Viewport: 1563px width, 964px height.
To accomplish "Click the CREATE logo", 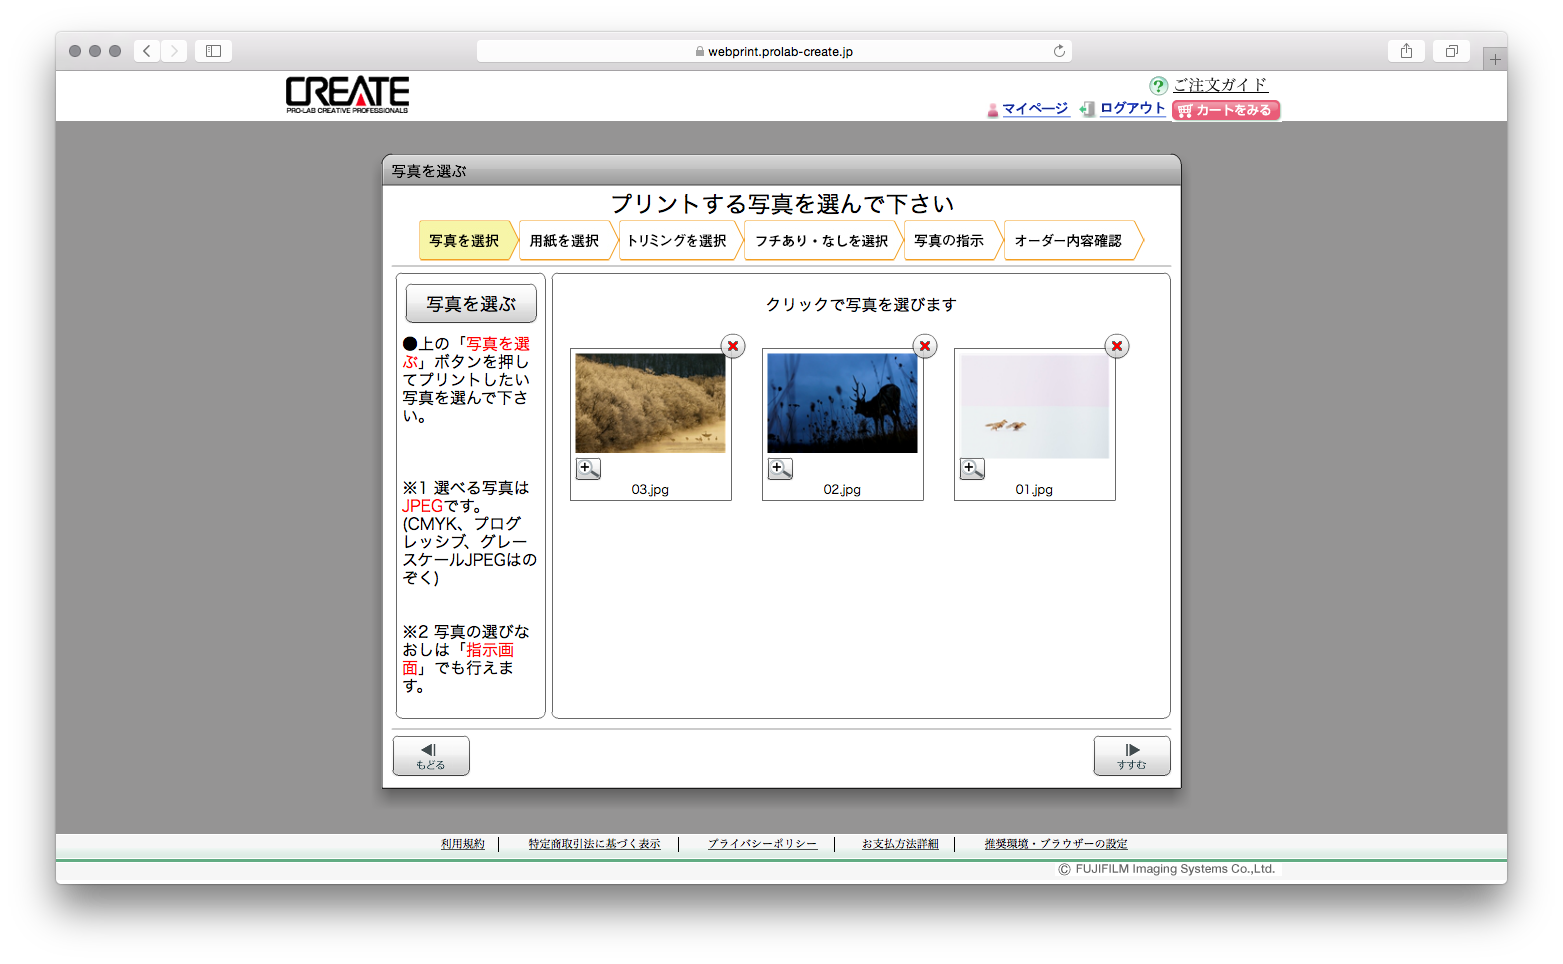I will [347, 94].
